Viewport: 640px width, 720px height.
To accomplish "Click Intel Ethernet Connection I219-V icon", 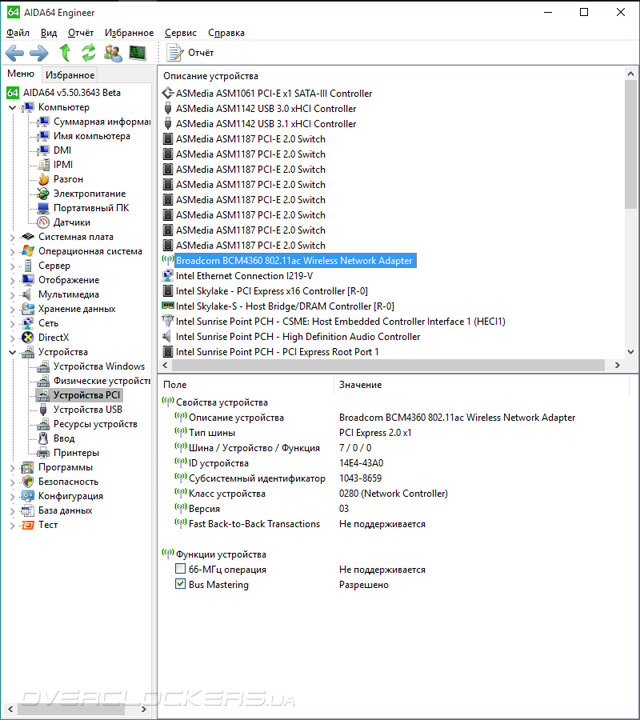I will point(168,276).
